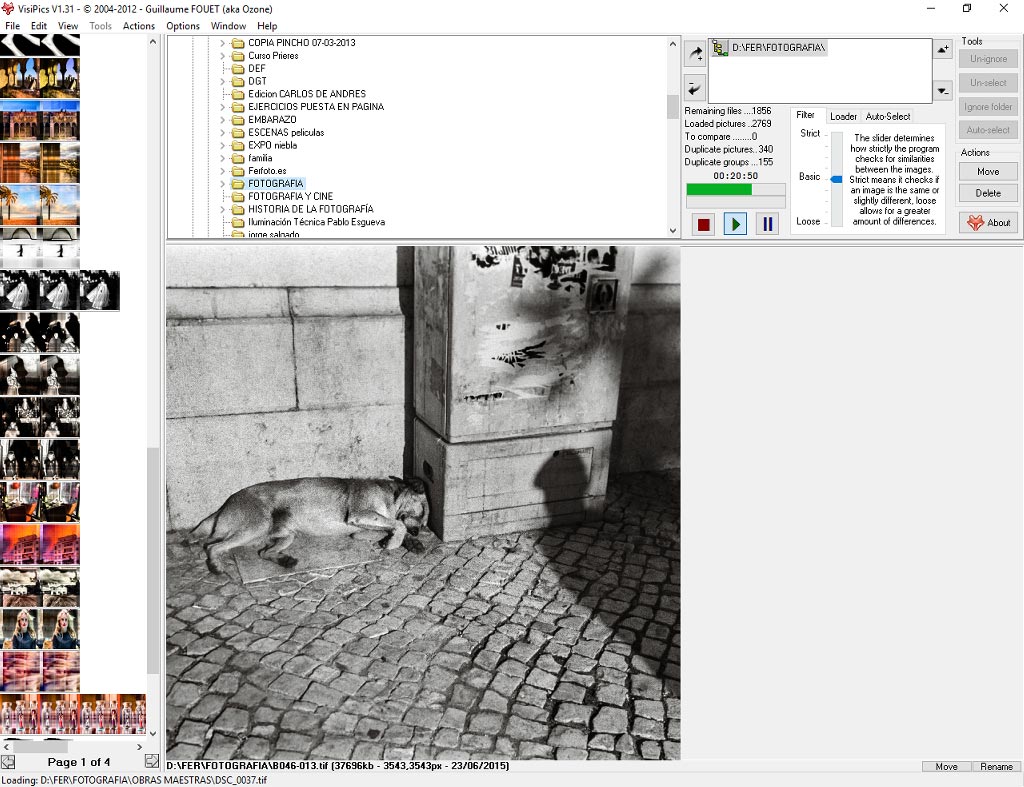Click the blue Strict-to-Loose filter slider handle
Viewport: 1024px width, 787px height.
tap(837, 179)
